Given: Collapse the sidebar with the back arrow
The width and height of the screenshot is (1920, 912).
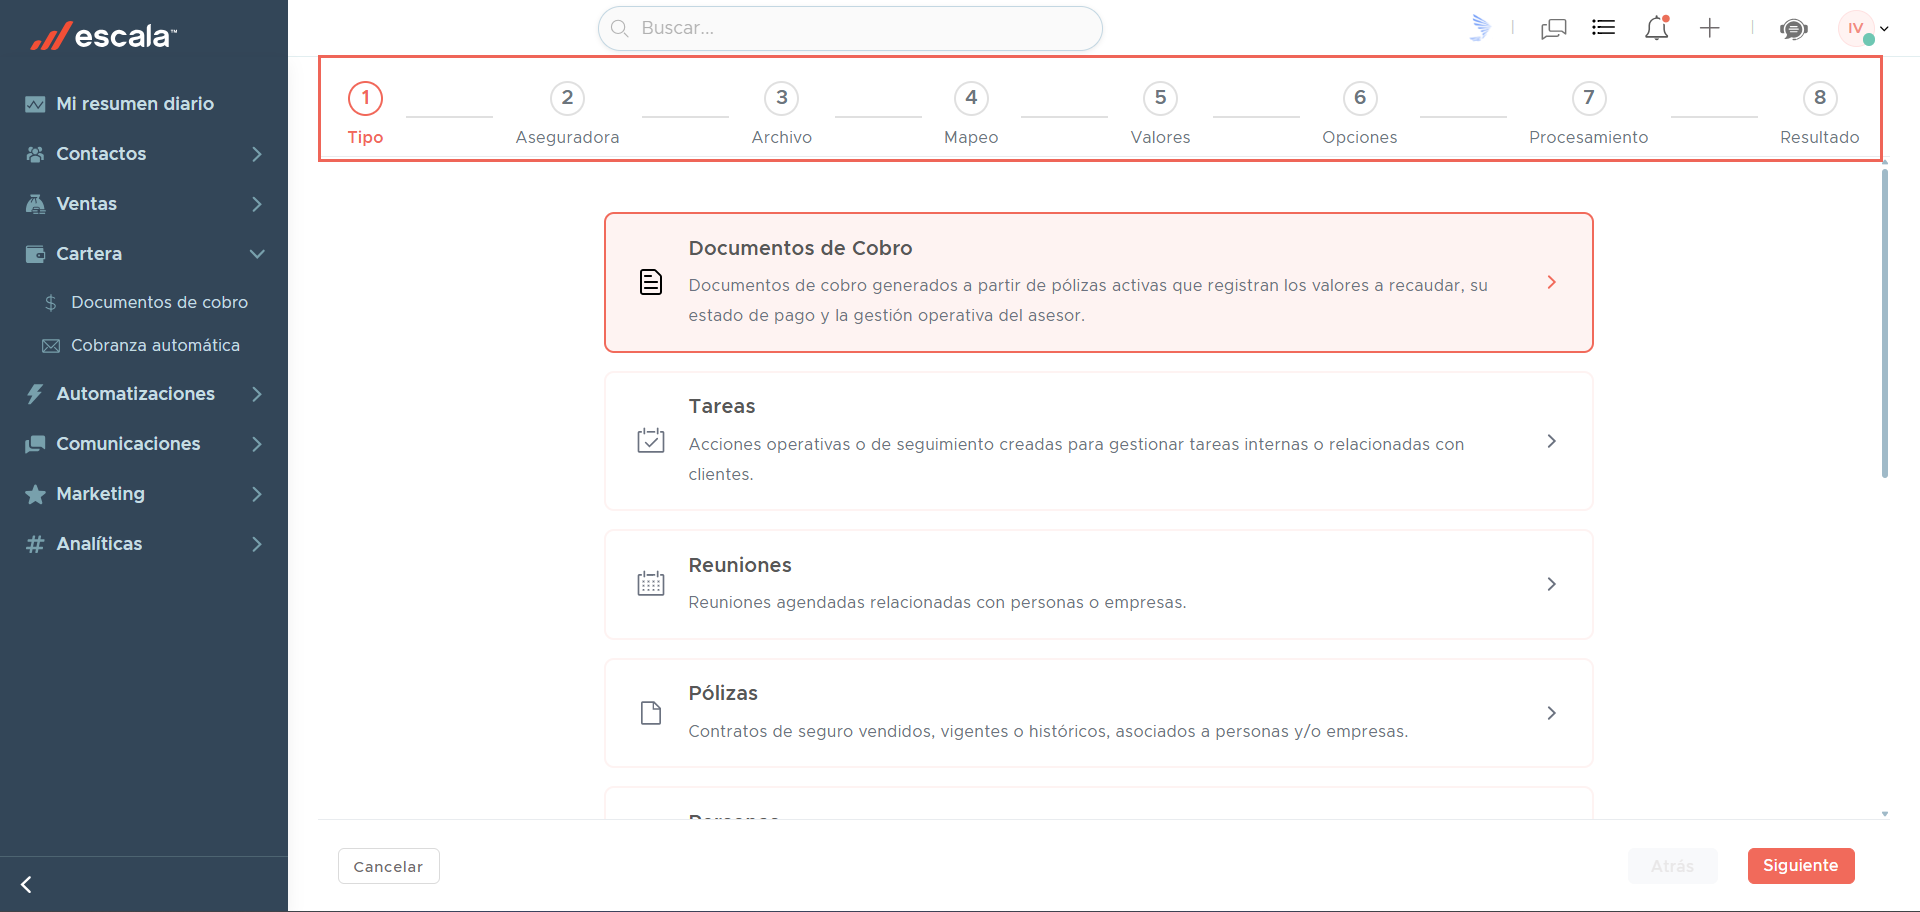Looking at the screenshot, I should coord(27,884).
